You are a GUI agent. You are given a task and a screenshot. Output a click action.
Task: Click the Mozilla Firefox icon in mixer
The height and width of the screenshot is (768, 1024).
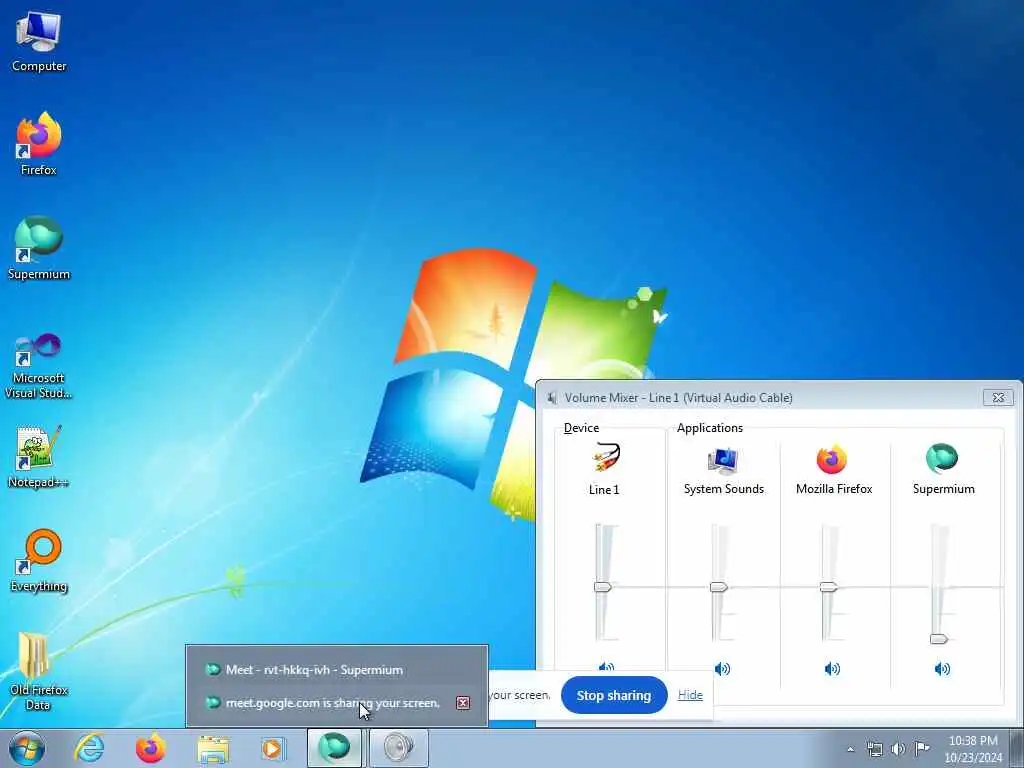(x=832, y=459)
